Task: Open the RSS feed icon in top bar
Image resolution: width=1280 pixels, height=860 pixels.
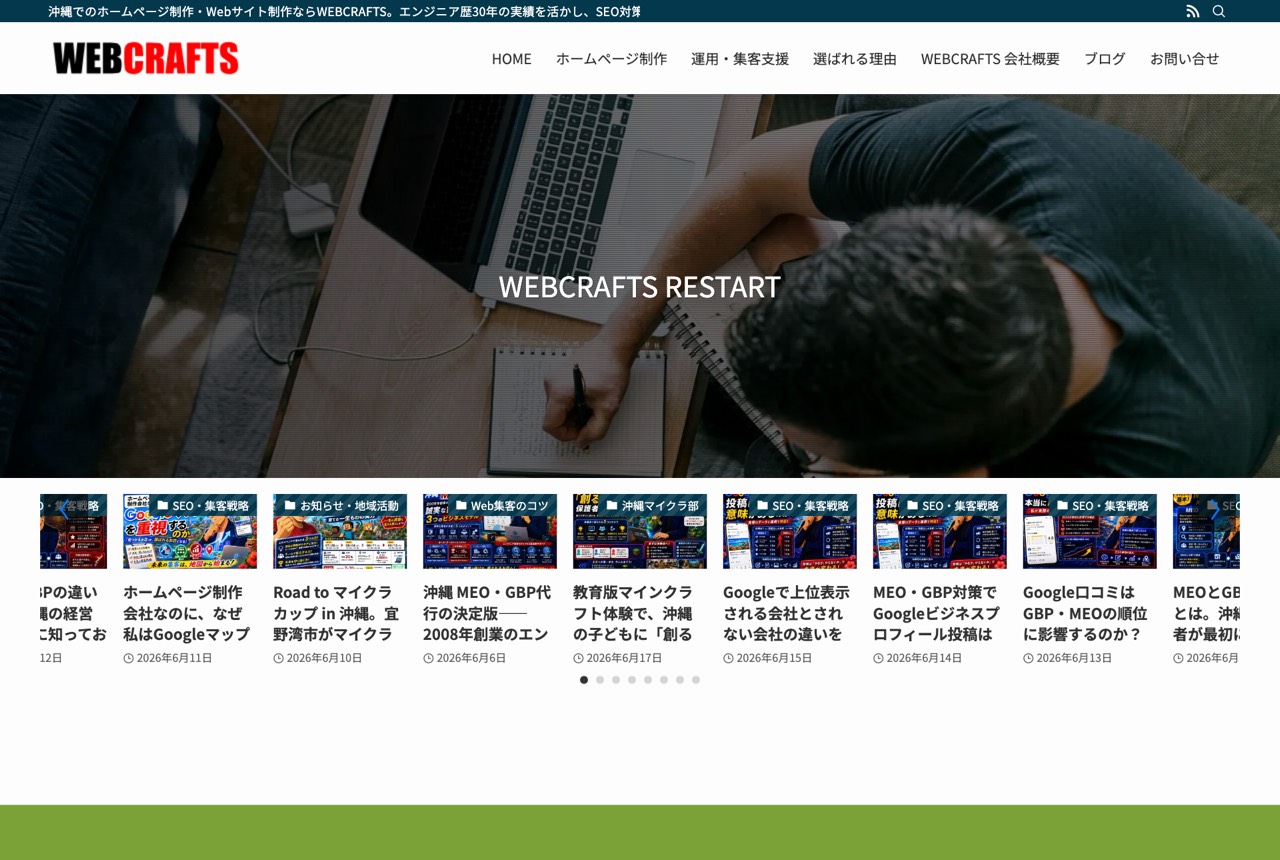Action: [1192, 11]
